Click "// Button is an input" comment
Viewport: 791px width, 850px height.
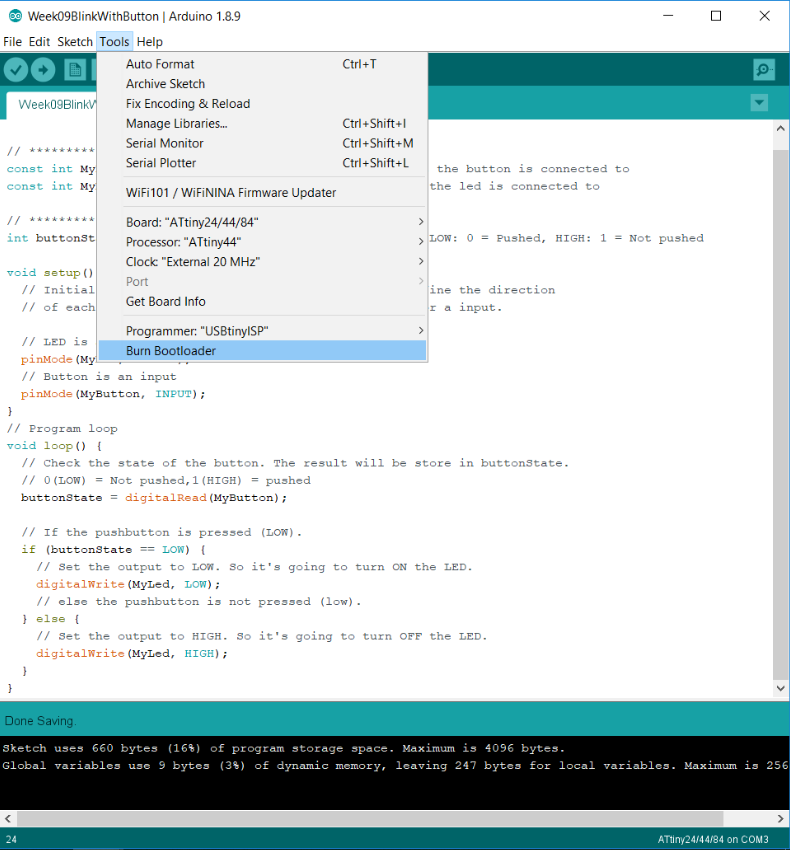click(99, 376)
